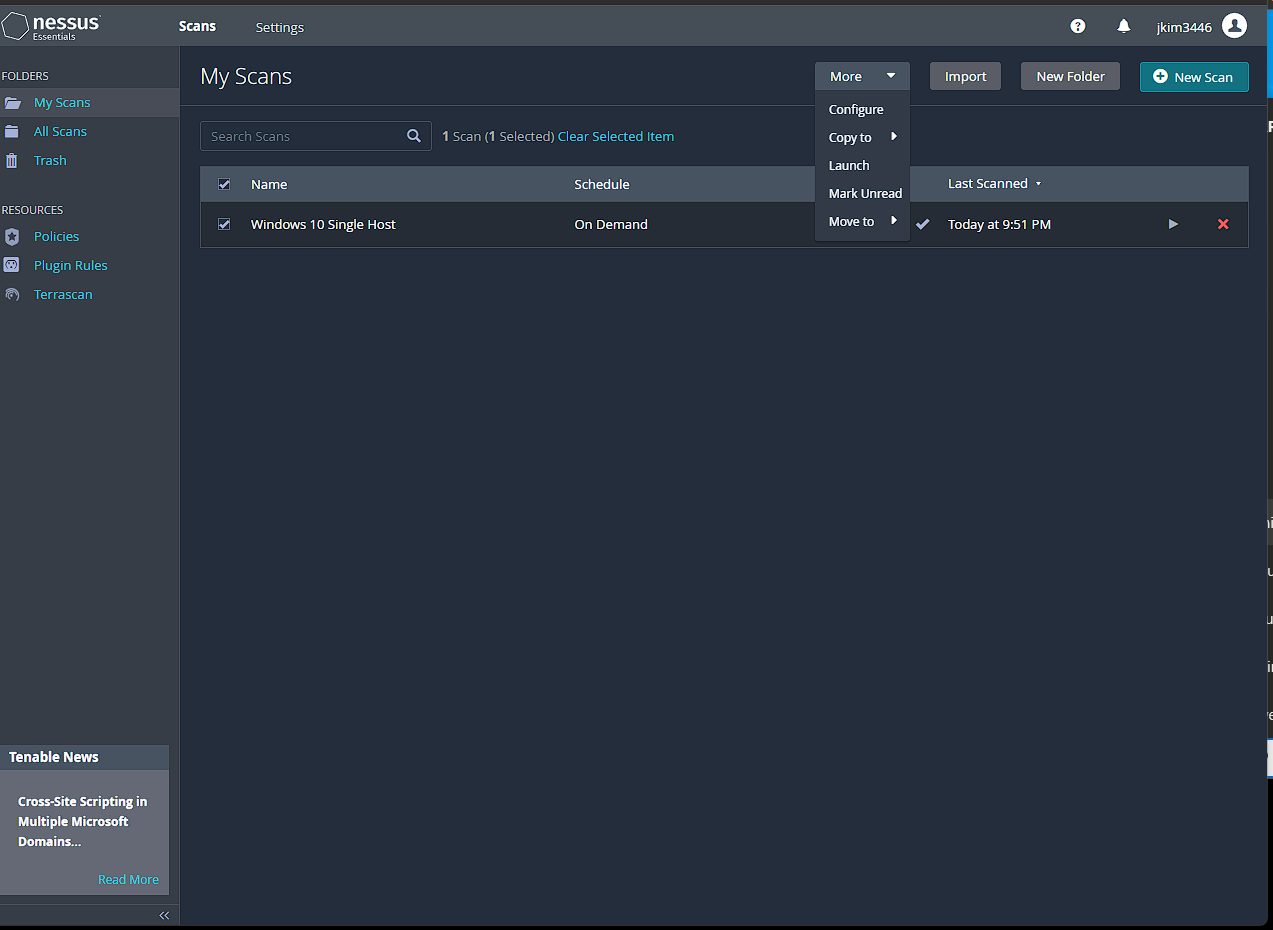Viewport: 1273px width, 930px height.
Task: Switch to the Settings tab
Action: pos(279,27)
